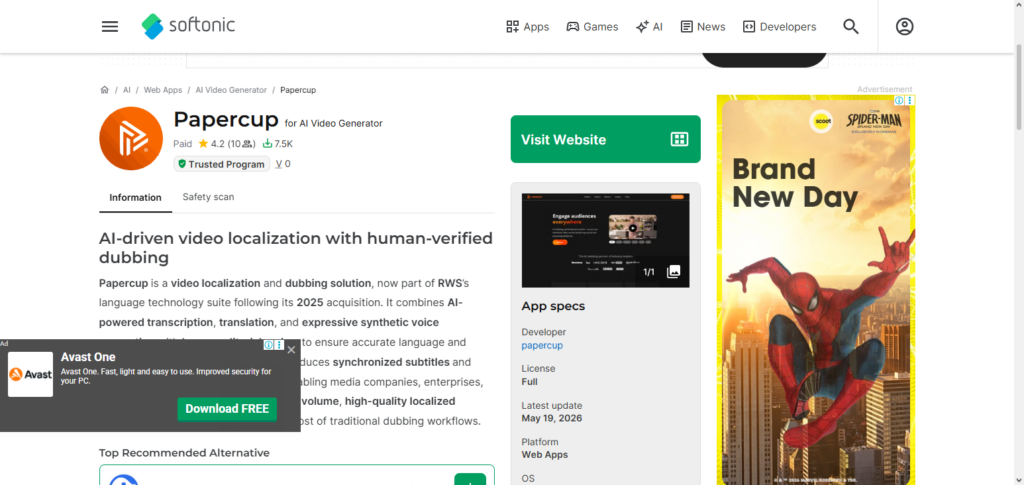1024x485 pixels.
Task: Click the Avast One ad title
Action: (88, 357)
